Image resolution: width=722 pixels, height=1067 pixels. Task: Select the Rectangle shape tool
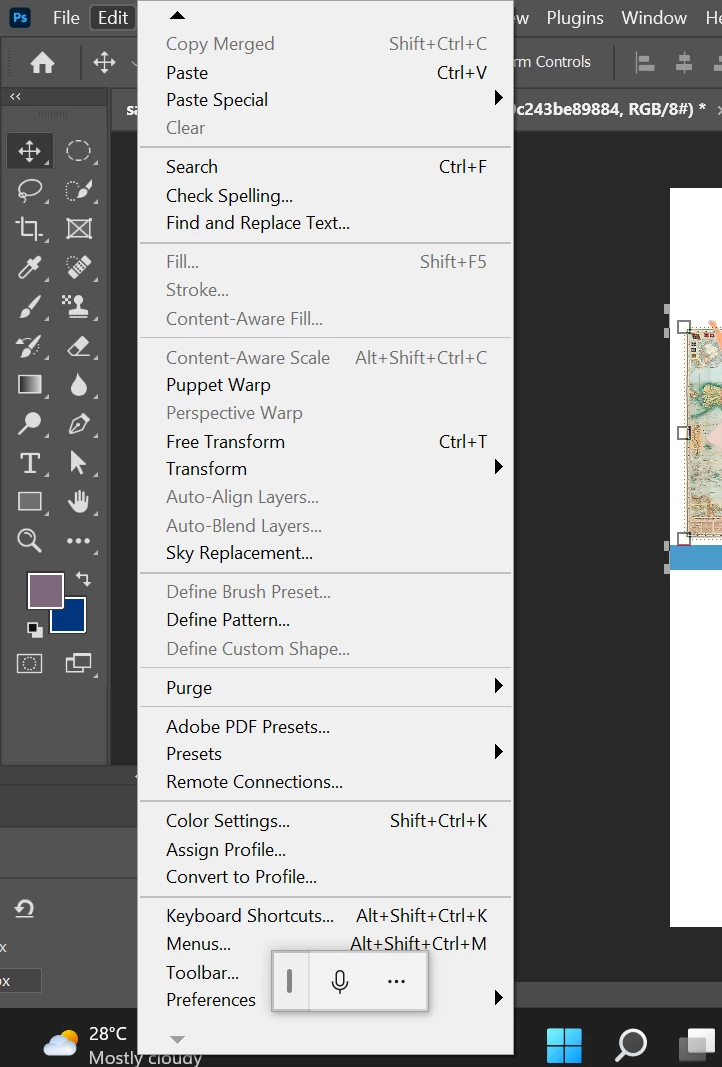[29, 502]
